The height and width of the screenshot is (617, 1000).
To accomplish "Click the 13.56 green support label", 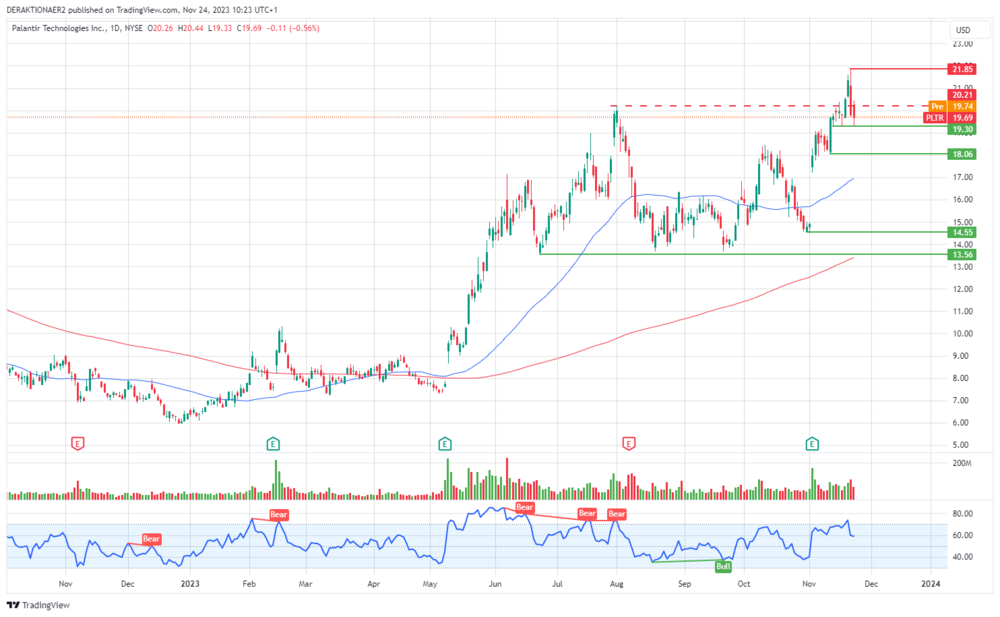I will point(962,255).
